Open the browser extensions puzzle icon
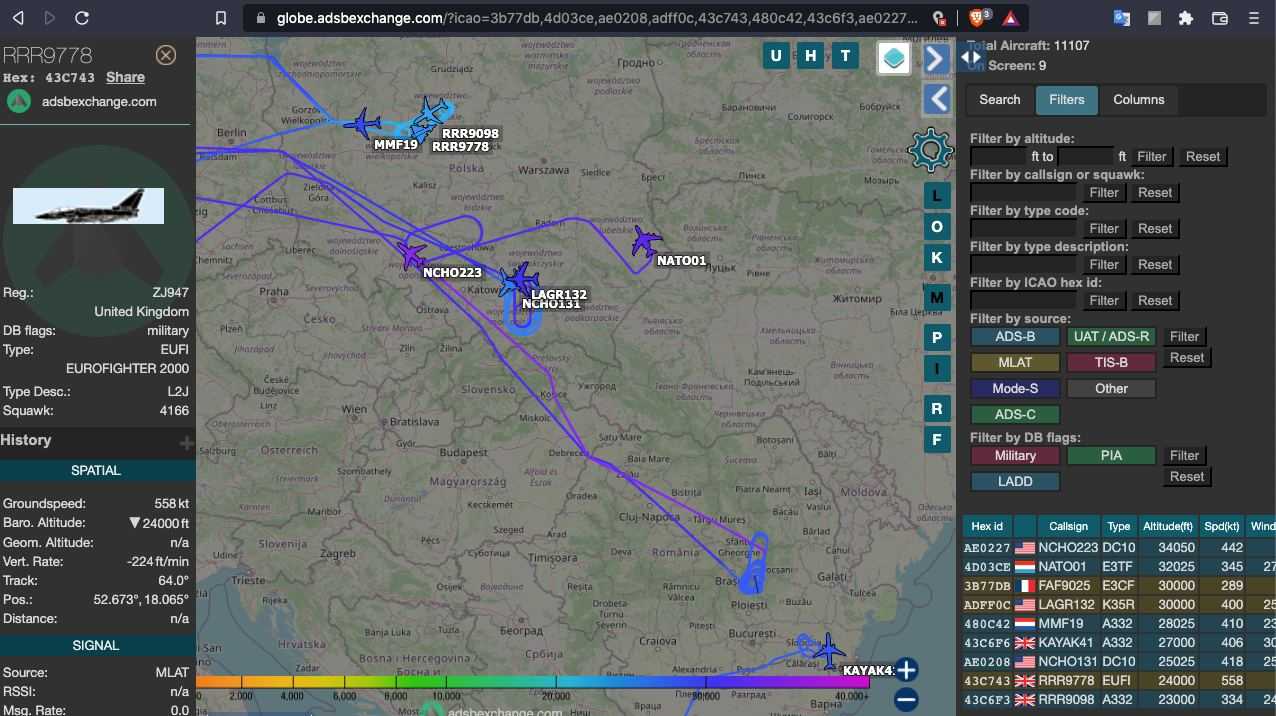This screenshot has height=716, width=1276. click(x=1186, y=18)
